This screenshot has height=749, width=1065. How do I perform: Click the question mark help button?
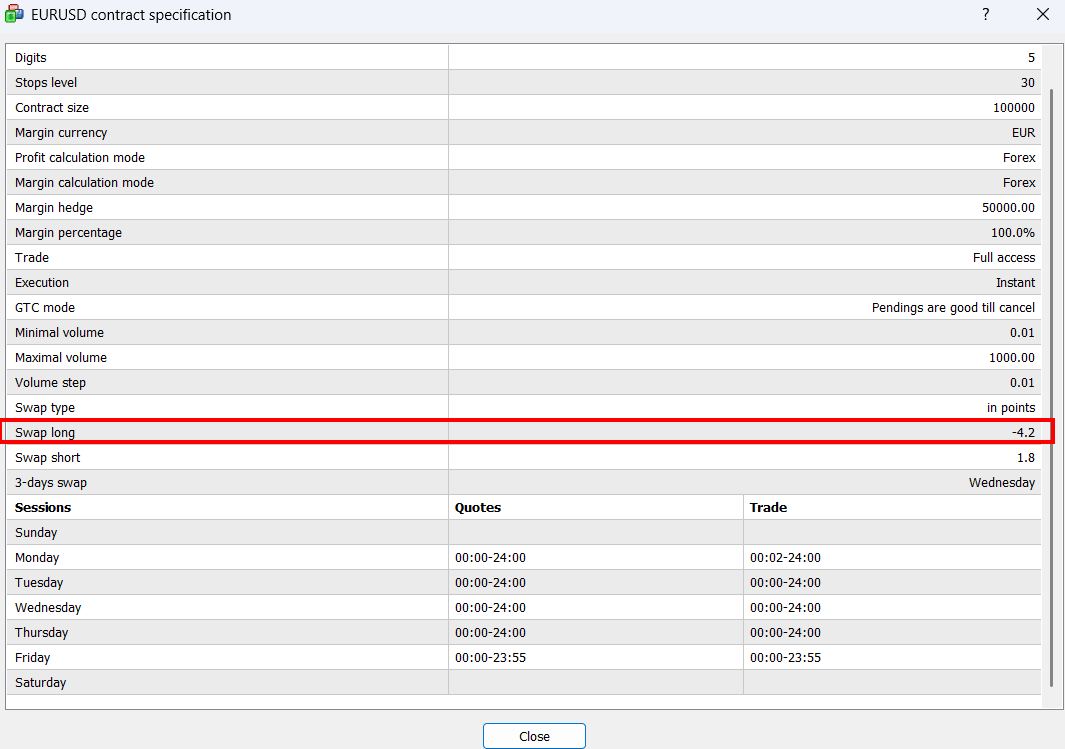click(985, 15)
